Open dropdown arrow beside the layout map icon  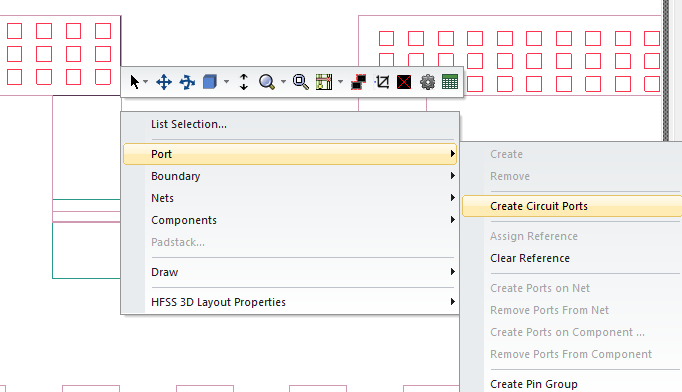tap(341, 82)
